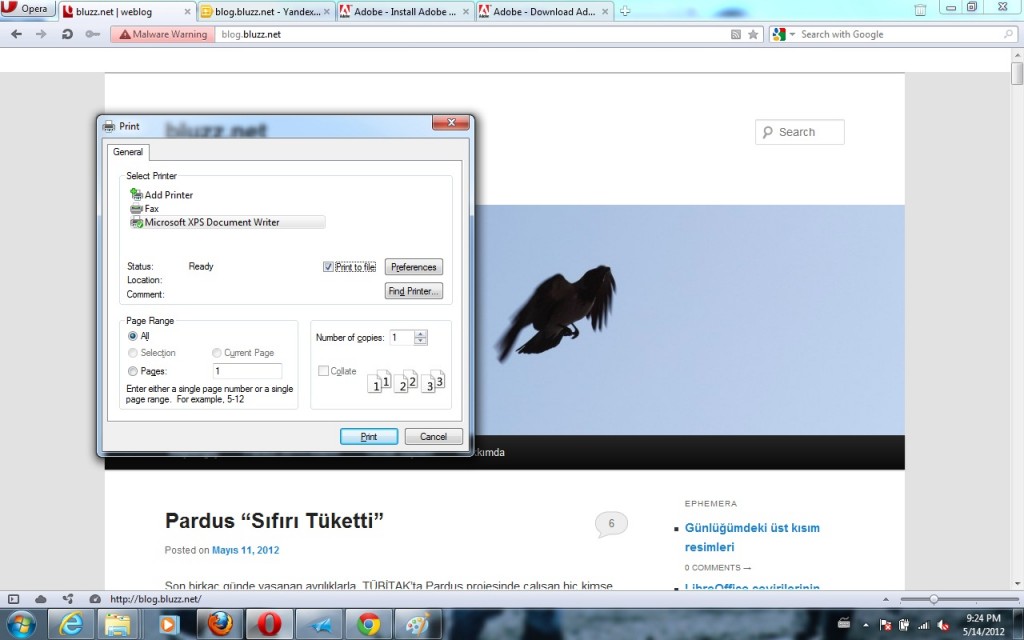Screen dimensions: 1024x640
Task: Click the Pages number input field
Action: pos(248,371)
